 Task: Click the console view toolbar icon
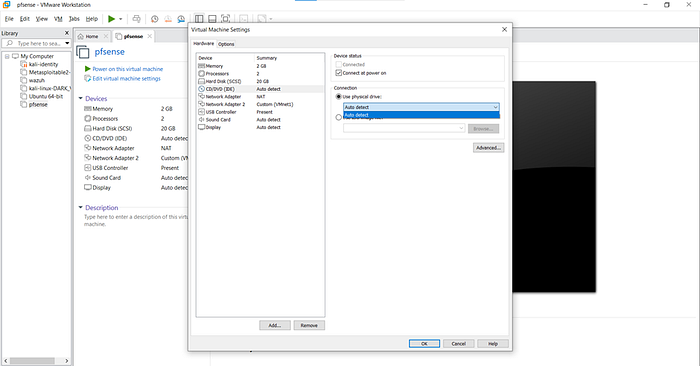click(x=244, y=19)
